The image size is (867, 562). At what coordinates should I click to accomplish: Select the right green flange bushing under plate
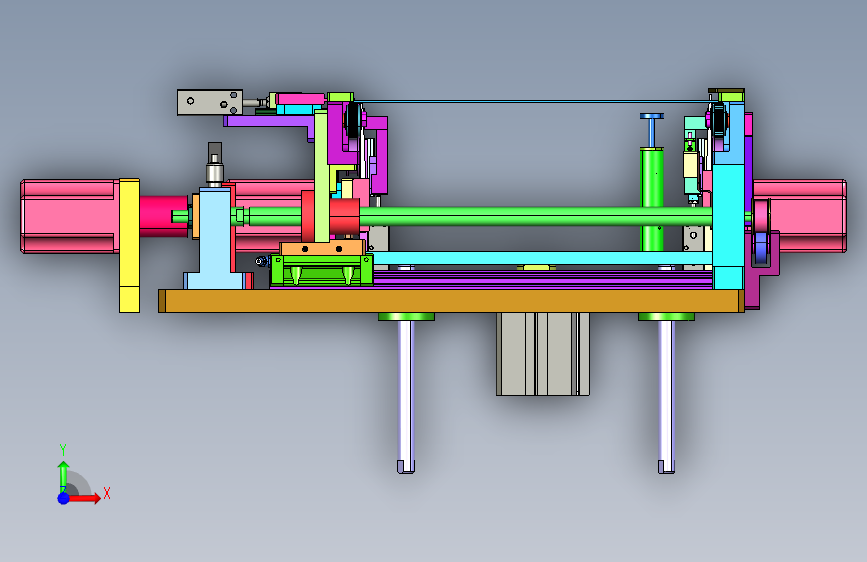[x=666, y=316]
